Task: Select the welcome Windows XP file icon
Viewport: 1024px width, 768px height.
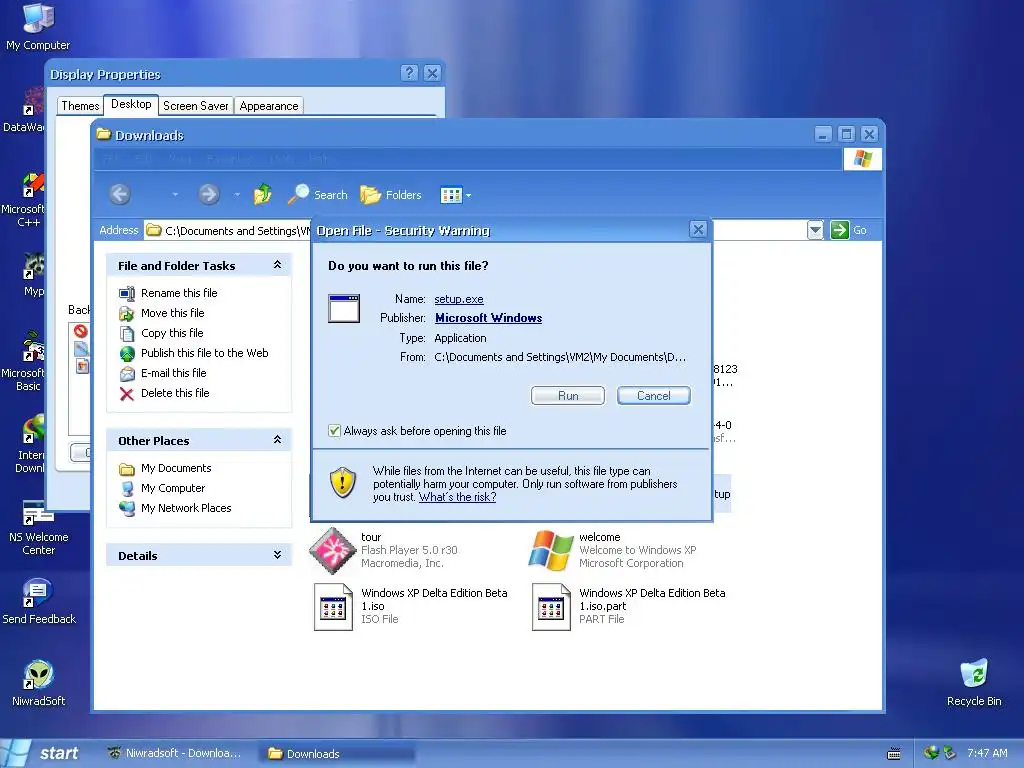Action: (x=551, y=551)
